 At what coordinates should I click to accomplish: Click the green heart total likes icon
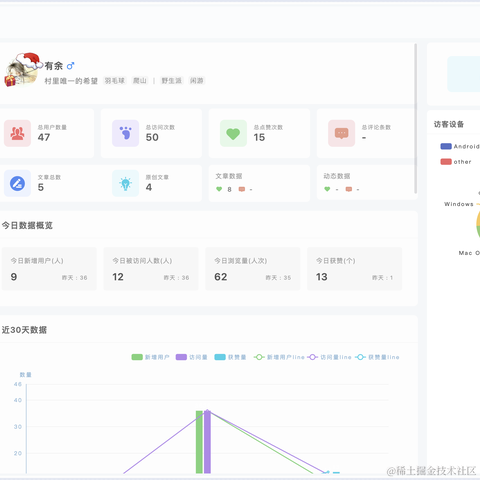pyautogui.click(x=233, y=133)
